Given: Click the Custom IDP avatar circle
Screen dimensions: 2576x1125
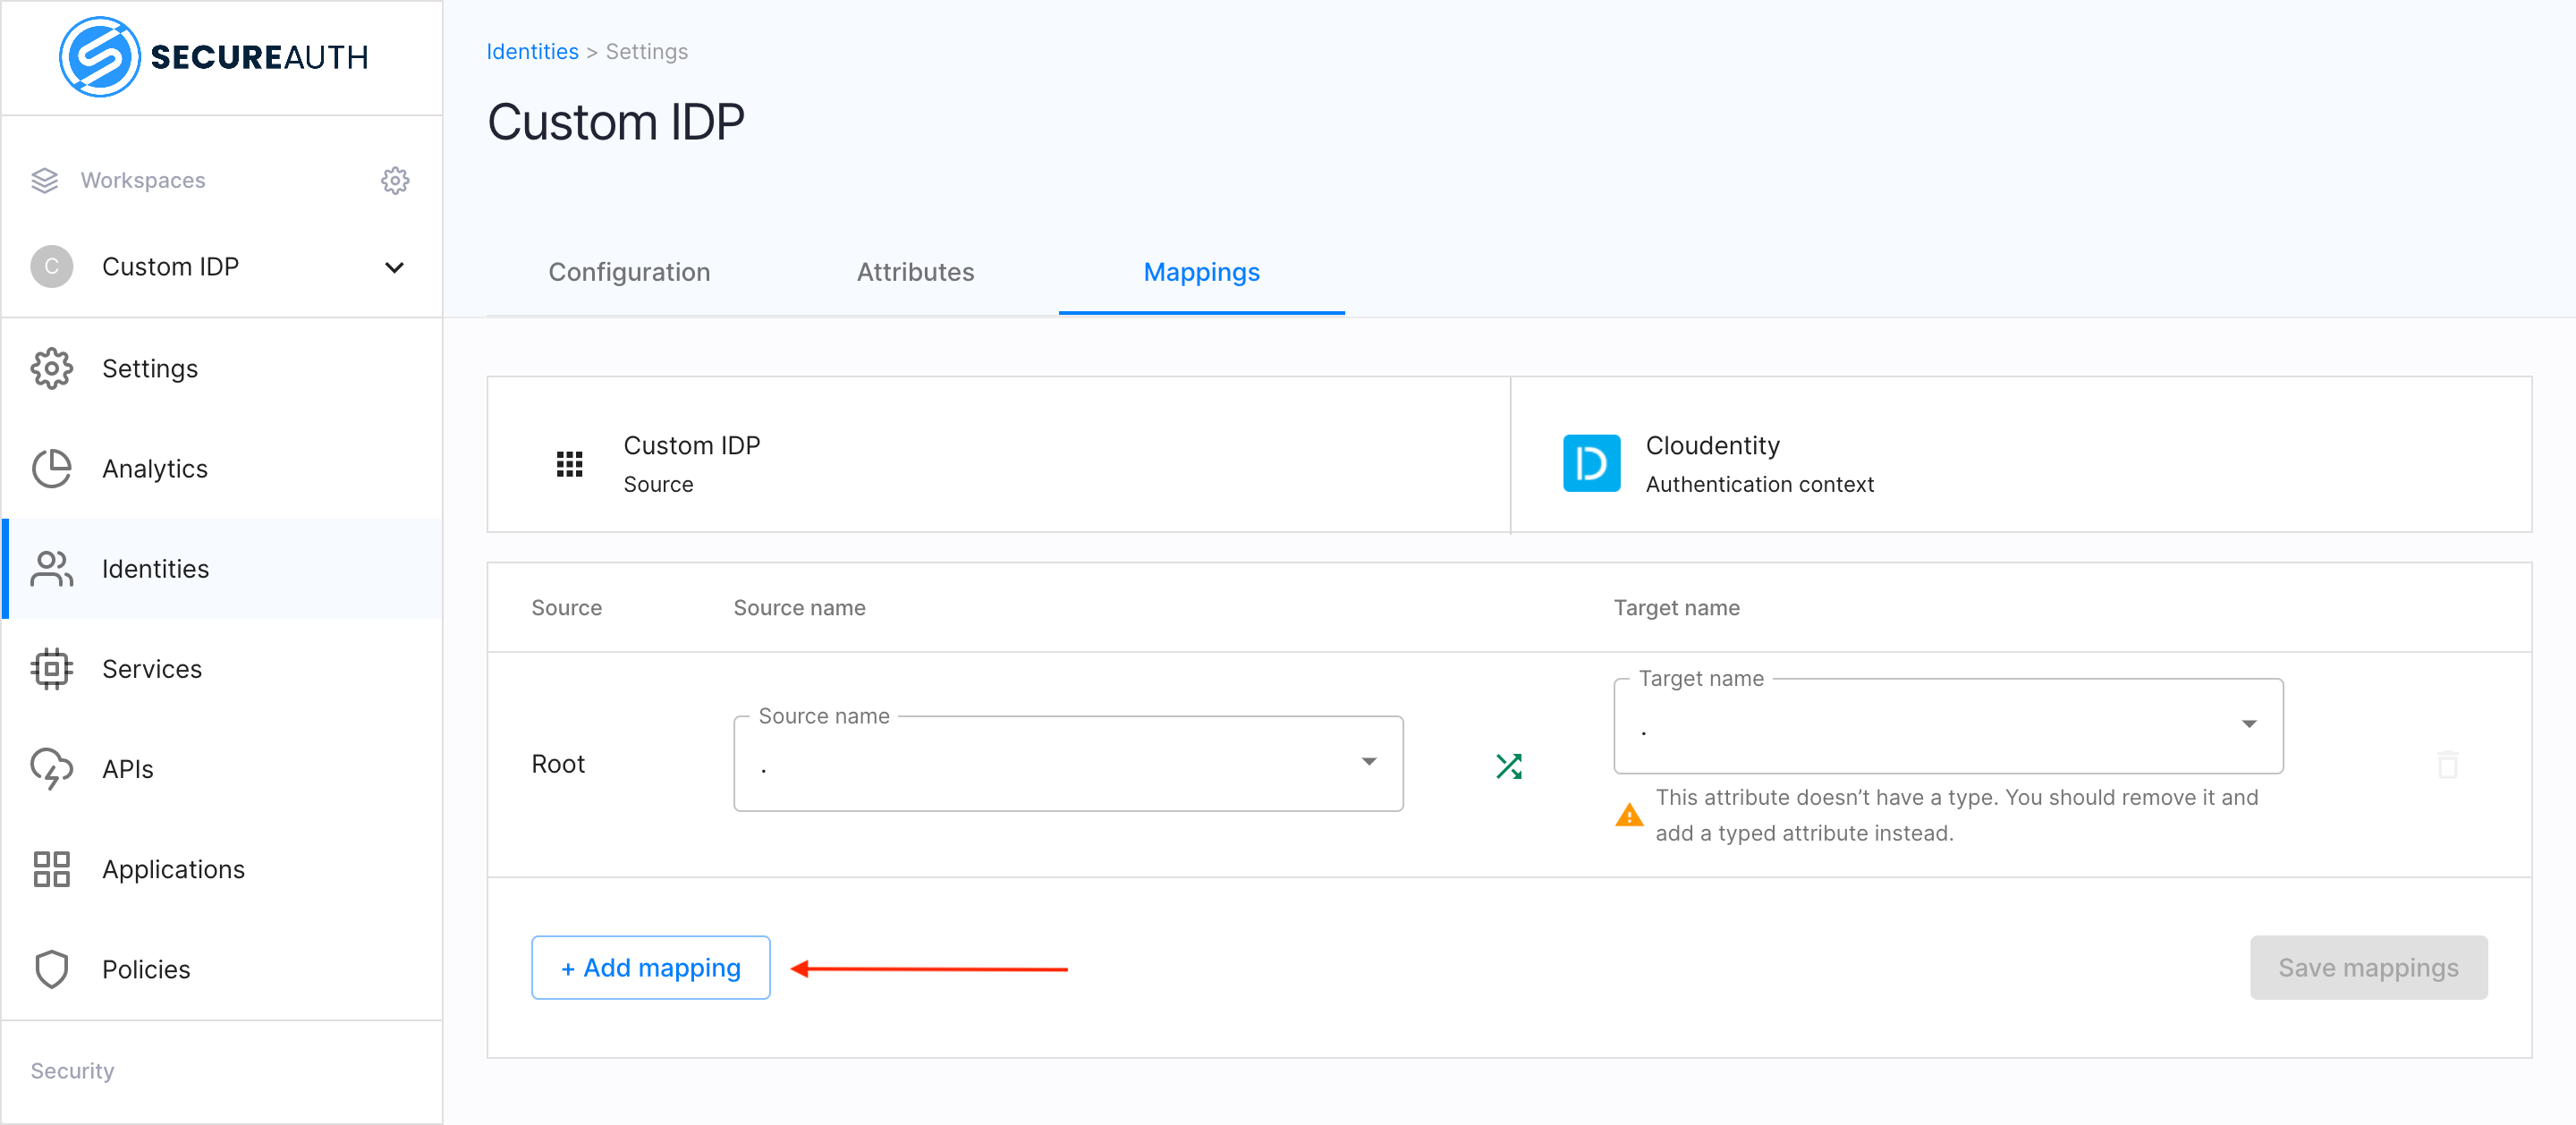Looking at the screenshot, I should point(52,267).
